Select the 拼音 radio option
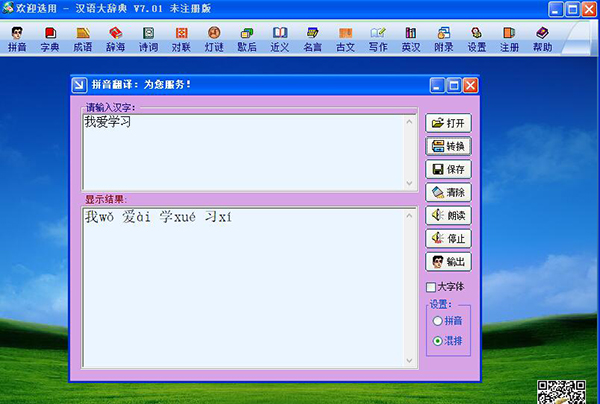 pos(437,321)
